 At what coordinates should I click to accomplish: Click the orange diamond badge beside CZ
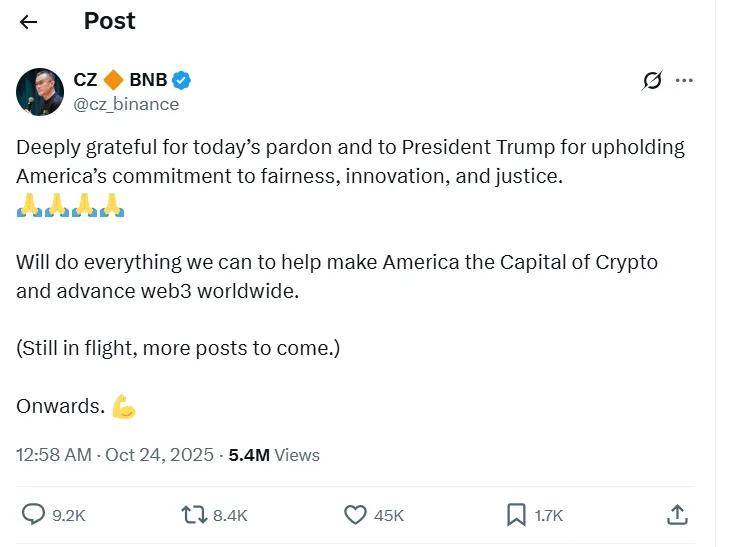(114, 80)
